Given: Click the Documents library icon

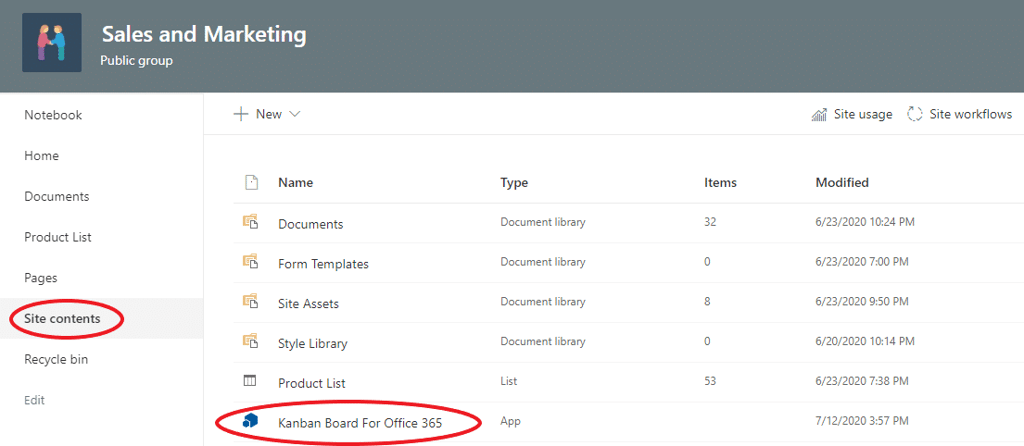Looking at the screenshot, I should 251,222.
